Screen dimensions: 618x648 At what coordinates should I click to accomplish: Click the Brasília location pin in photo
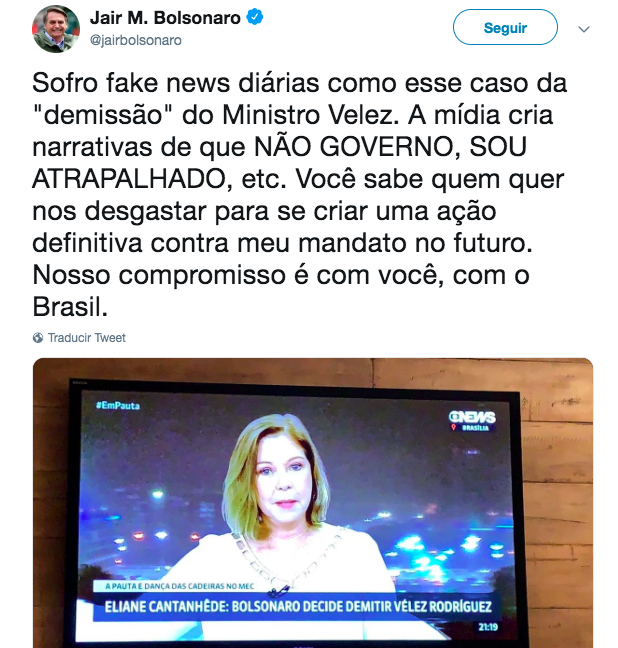click(x=453, y=428)
